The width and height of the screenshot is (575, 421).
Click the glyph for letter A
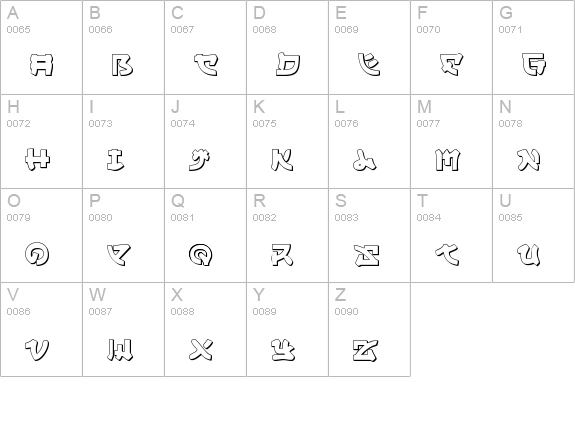41,65
